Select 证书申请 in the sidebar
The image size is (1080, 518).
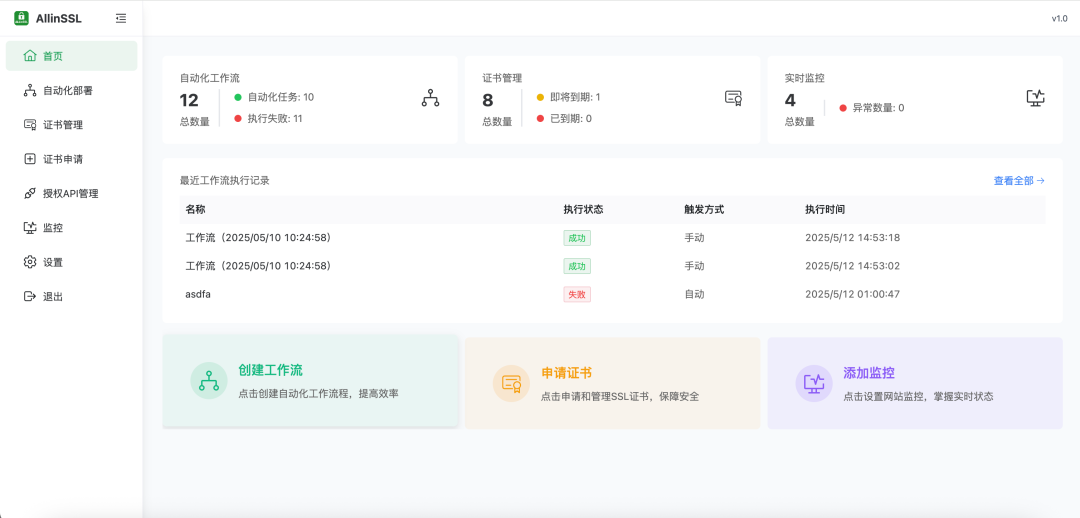pyautogui.click(x=72, y=159)
